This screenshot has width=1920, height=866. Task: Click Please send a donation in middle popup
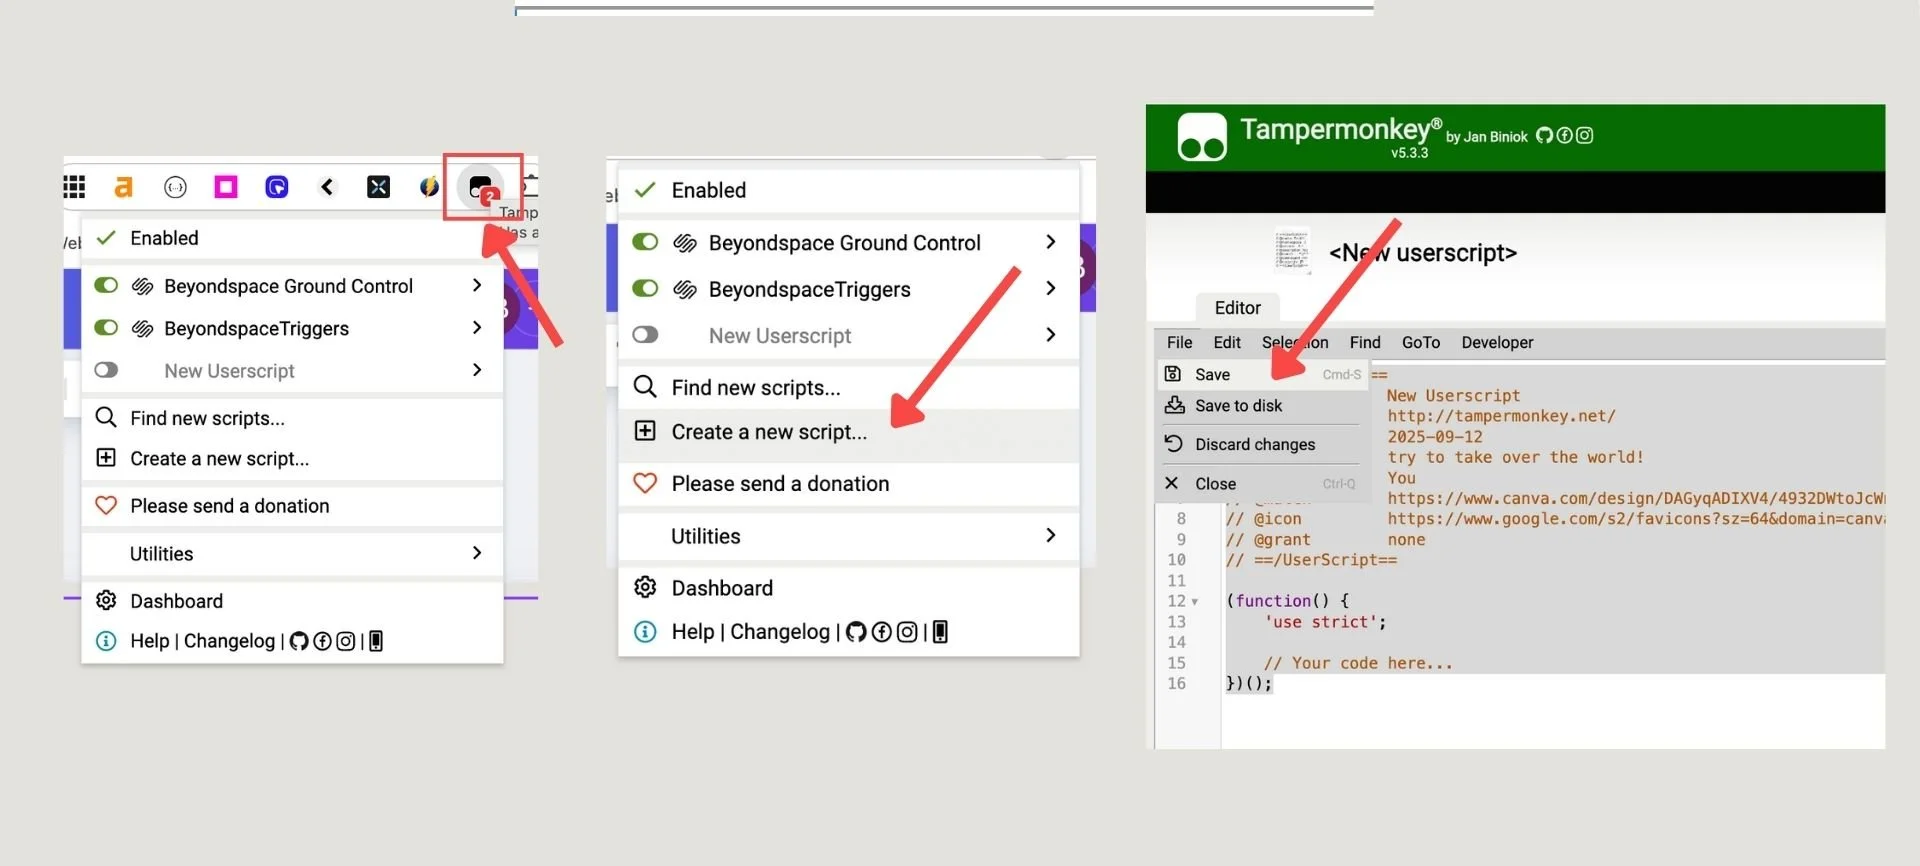coord(849,484)
